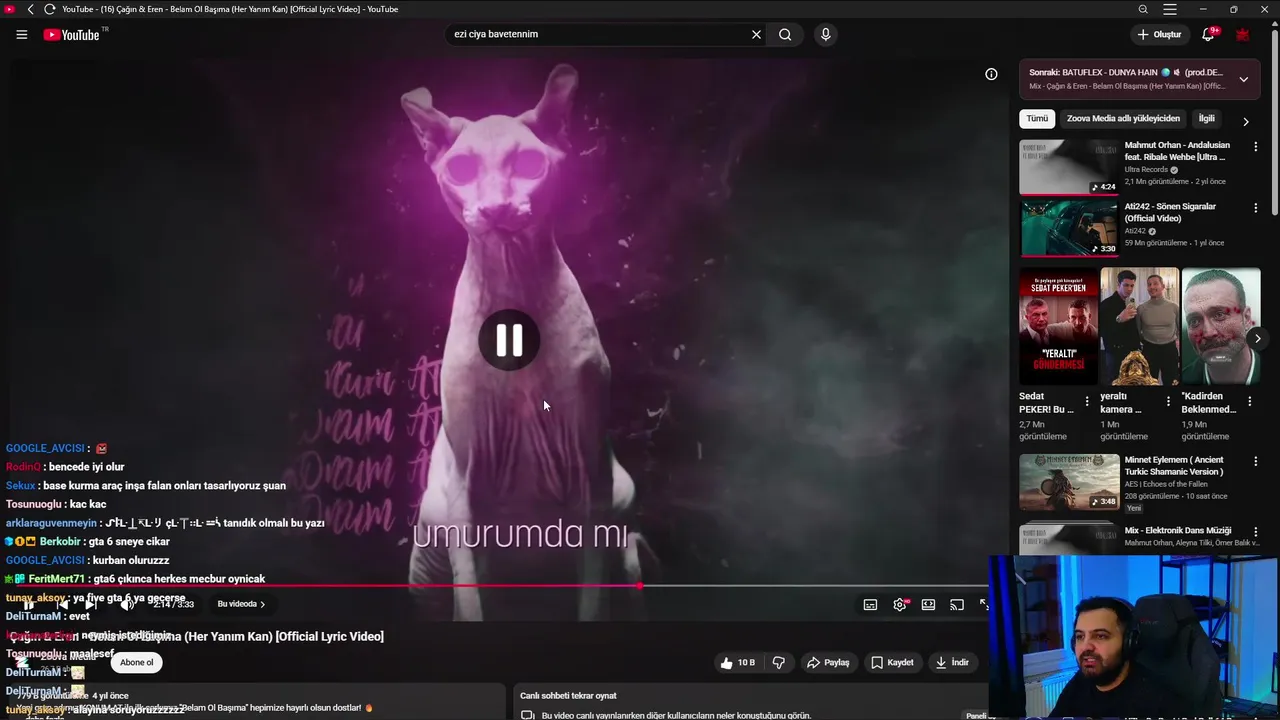Open account avatar menu

coord(1243,34)
